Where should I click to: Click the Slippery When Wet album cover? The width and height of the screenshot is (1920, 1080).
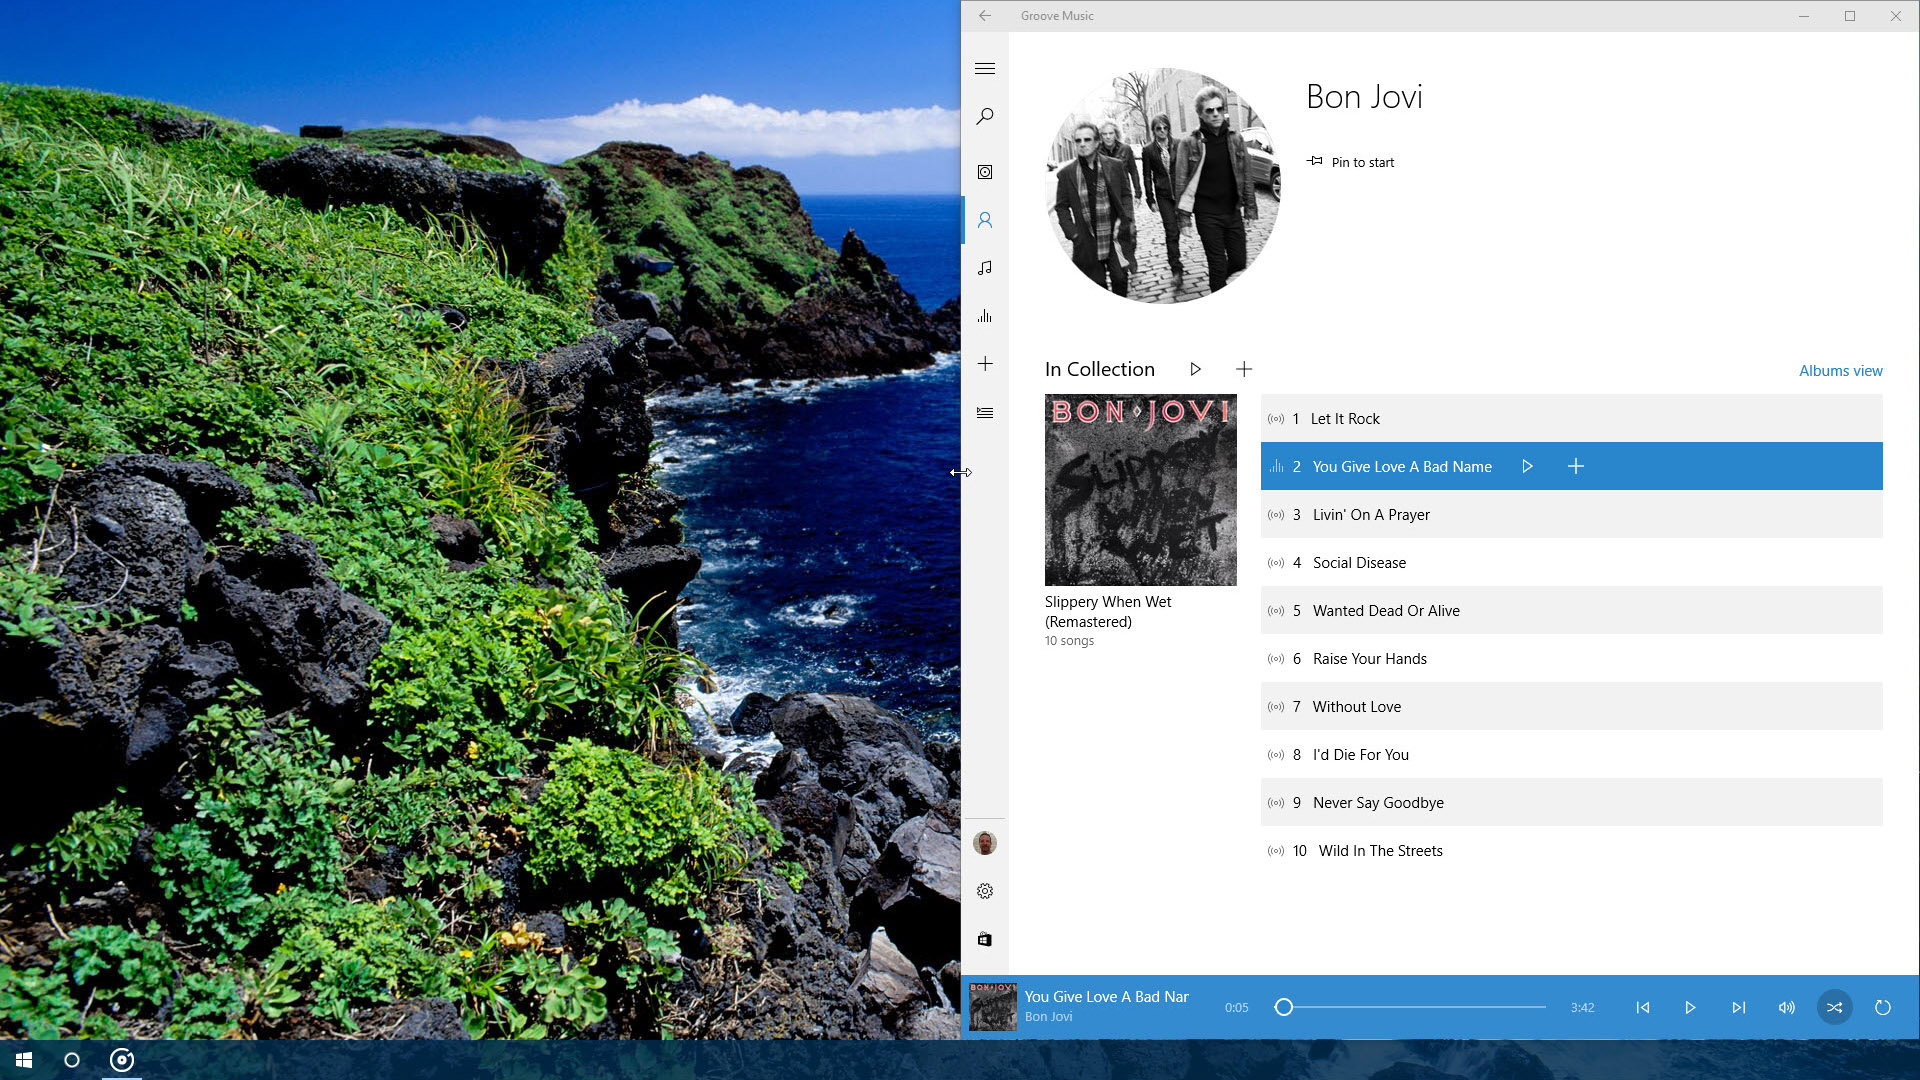click(1140, 490)
